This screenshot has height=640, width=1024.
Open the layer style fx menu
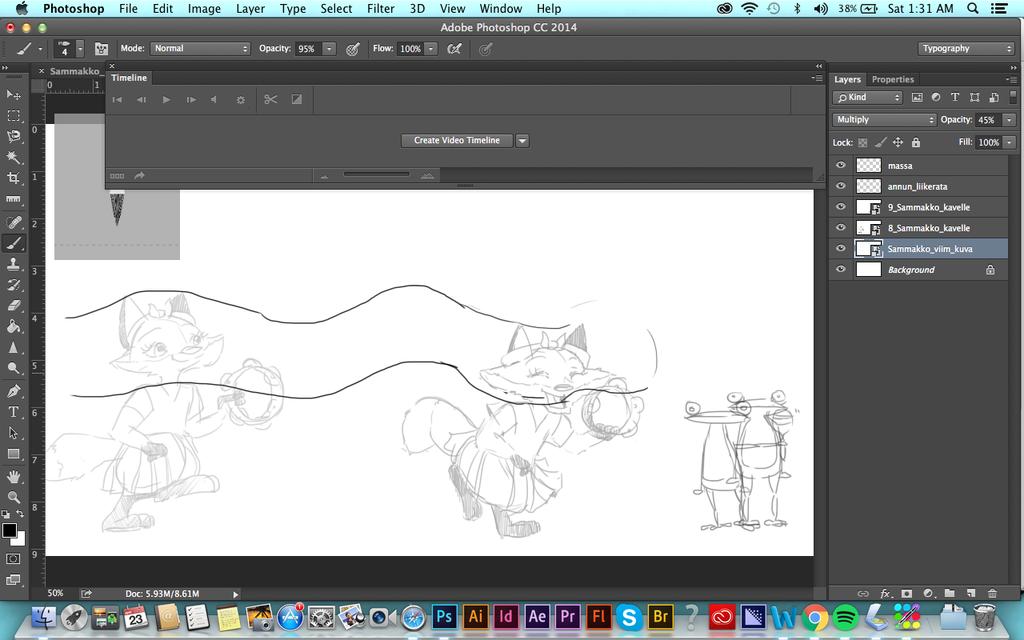tap(885, 594)
